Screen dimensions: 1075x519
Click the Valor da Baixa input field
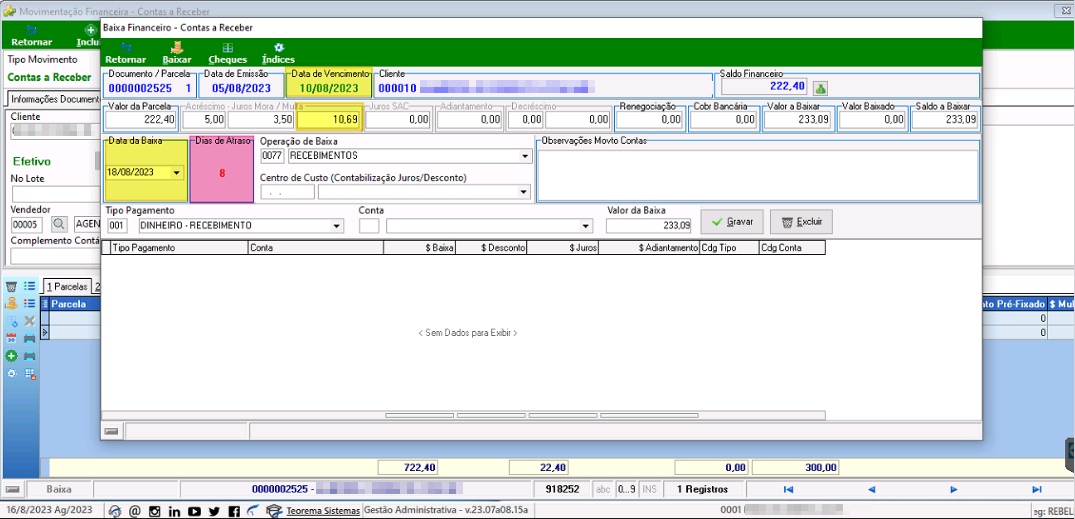pyautogui.click(x=649, y=226)
